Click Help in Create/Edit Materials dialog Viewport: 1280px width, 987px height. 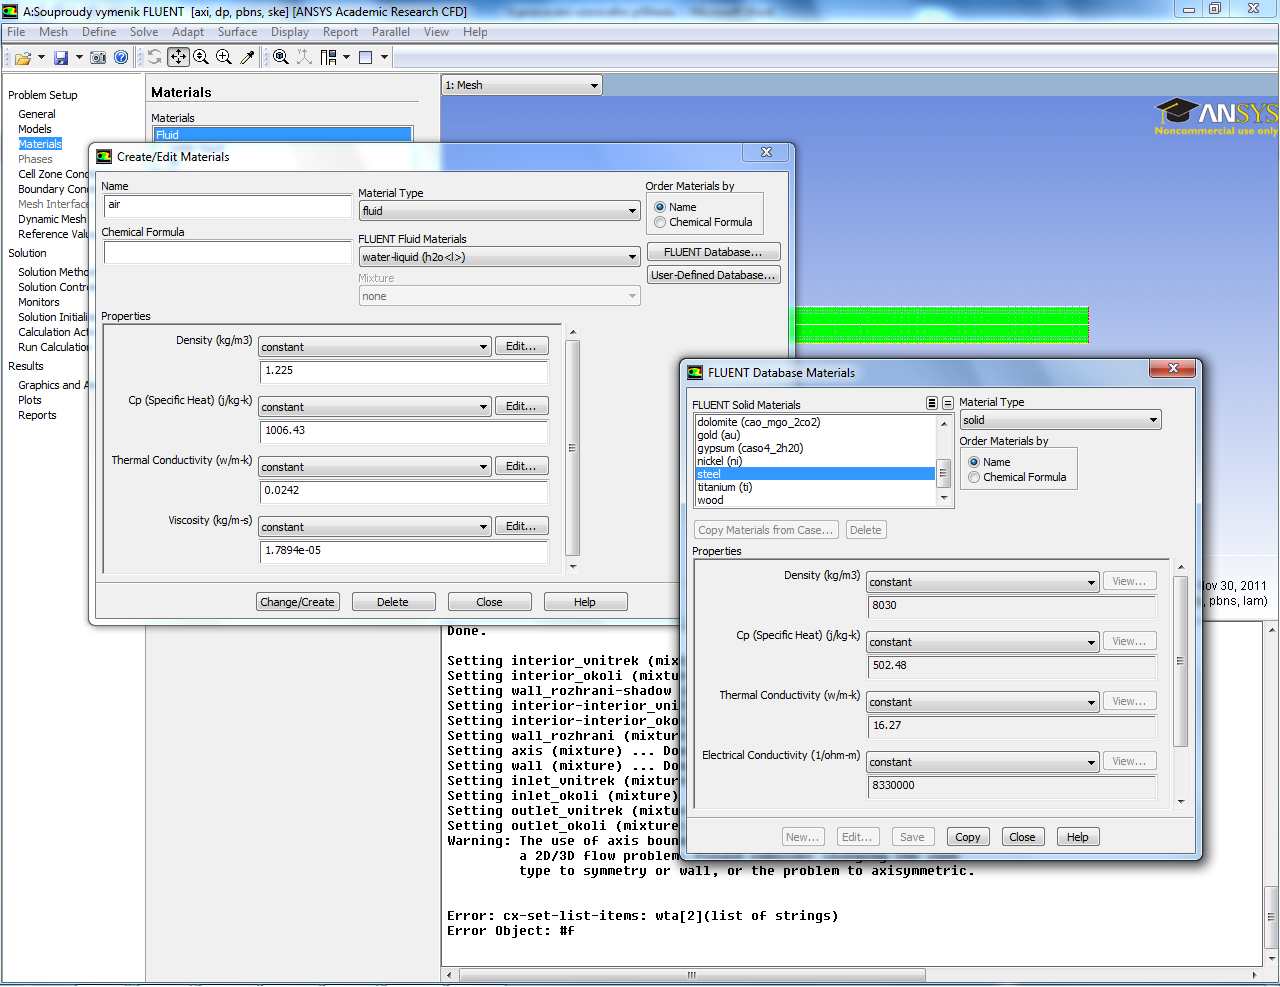tap(585, 602)
